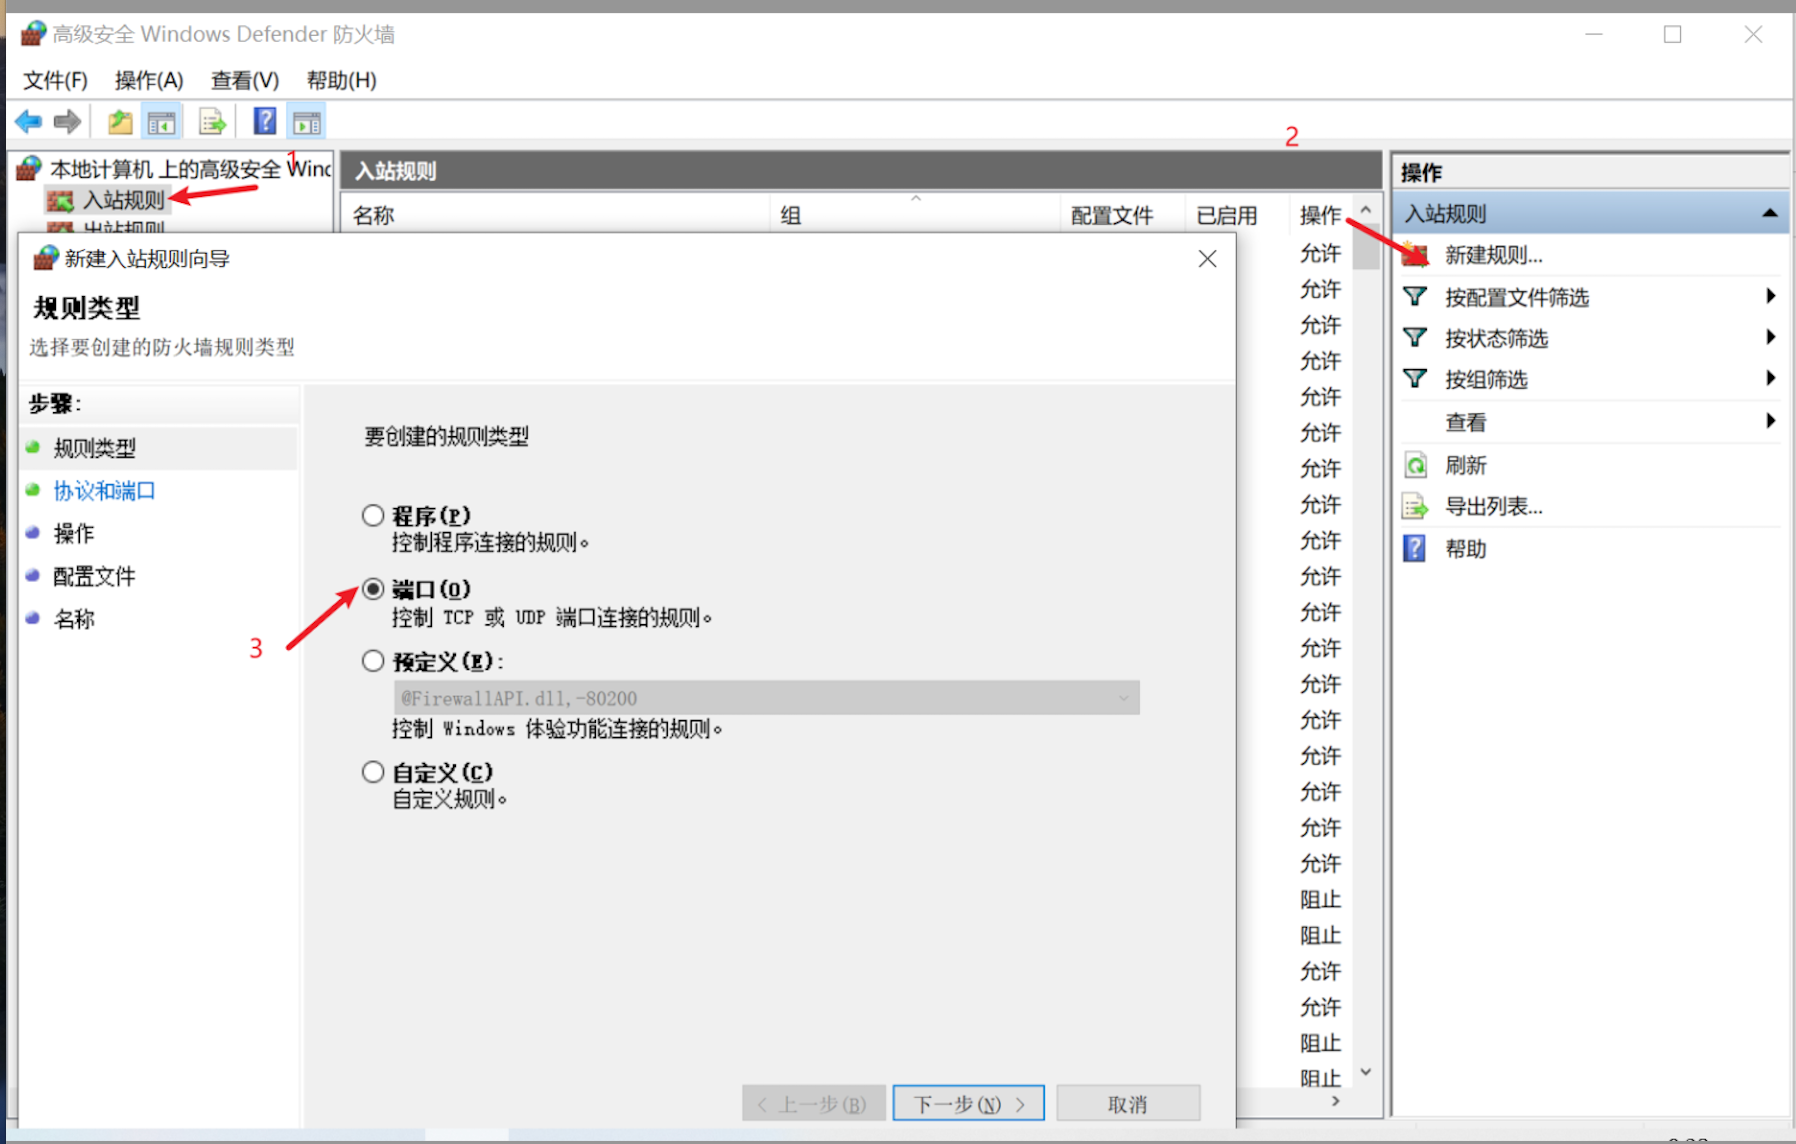Click the 刷新 refresh icon
Image resolution: width=1796 pixels, height=1144 pixels.
pos(1415,465)
